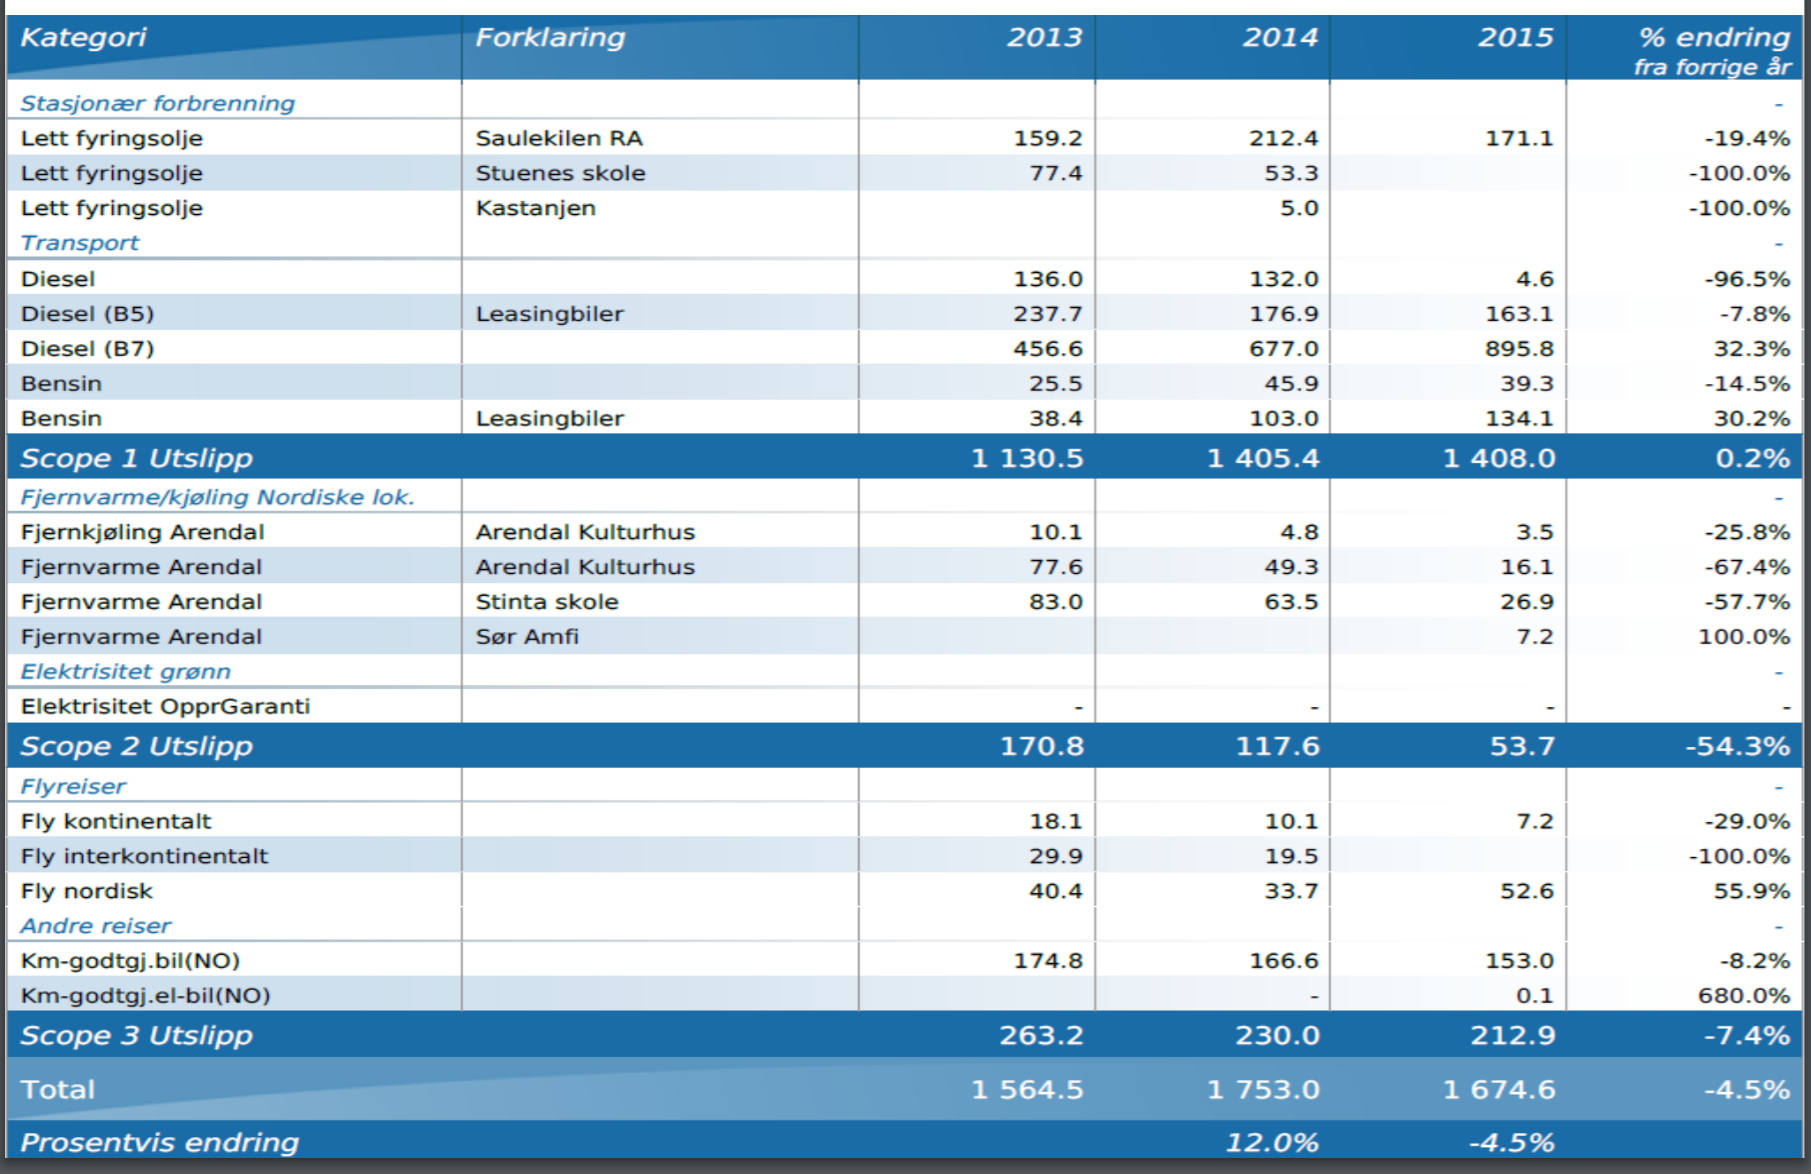The width and height of the screenshot is (1811, 1174).
Task: Click the Fly kontinentalt row label
Action: click(116, 822)
